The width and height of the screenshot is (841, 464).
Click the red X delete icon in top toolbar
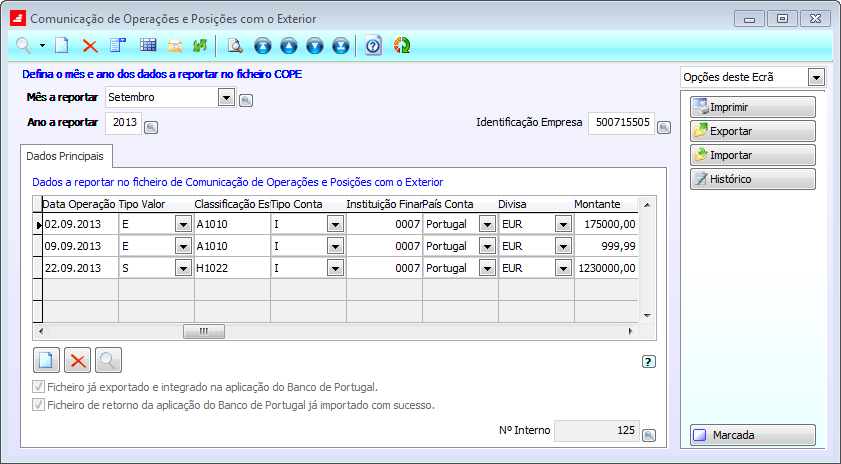click(x=90, y=45)
